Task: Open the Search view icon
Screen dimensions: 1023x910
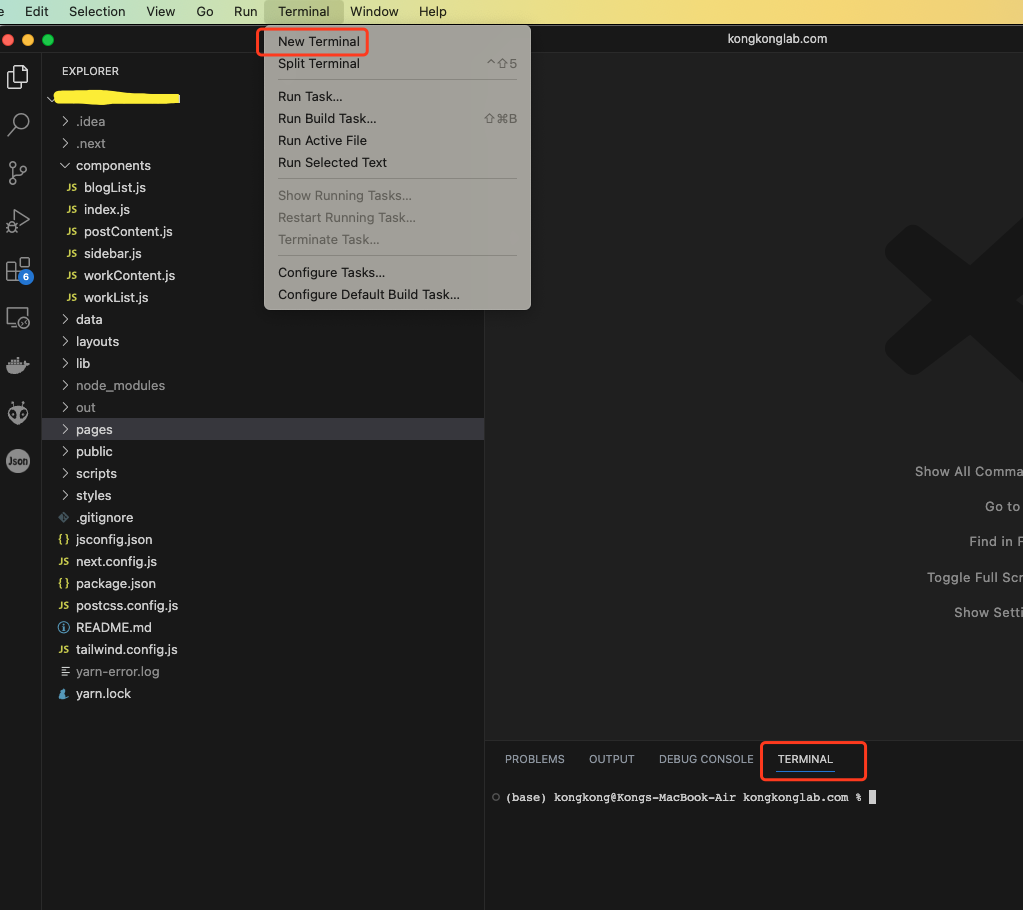Action: [18, 125]
